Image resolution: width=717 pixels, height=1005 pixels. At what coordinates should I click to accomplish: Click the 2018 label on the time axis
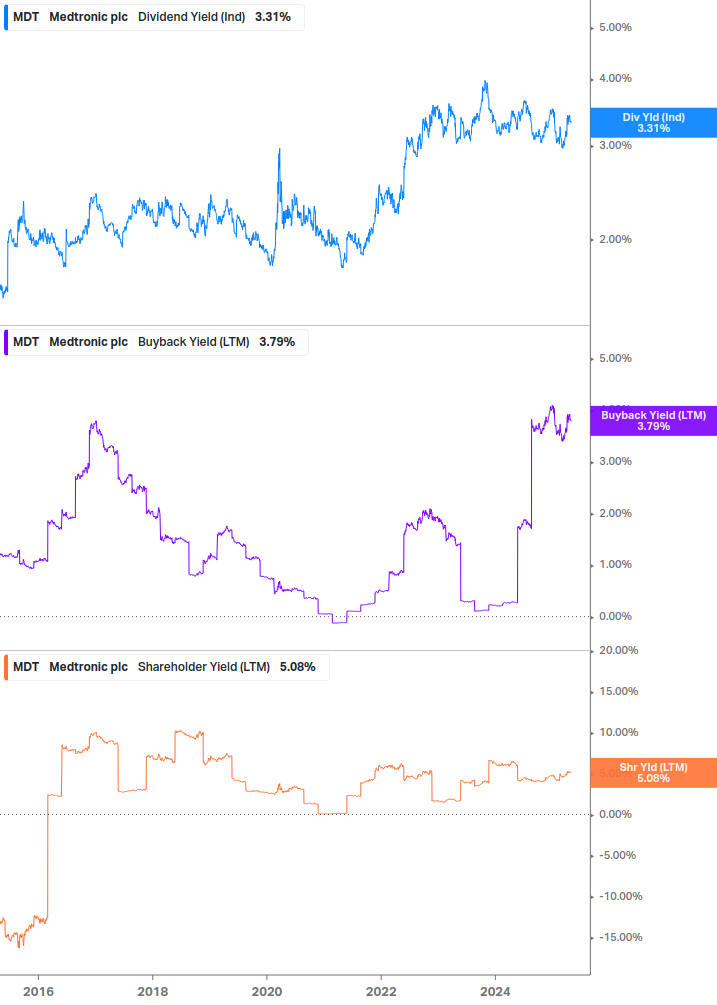pos(152,992)
